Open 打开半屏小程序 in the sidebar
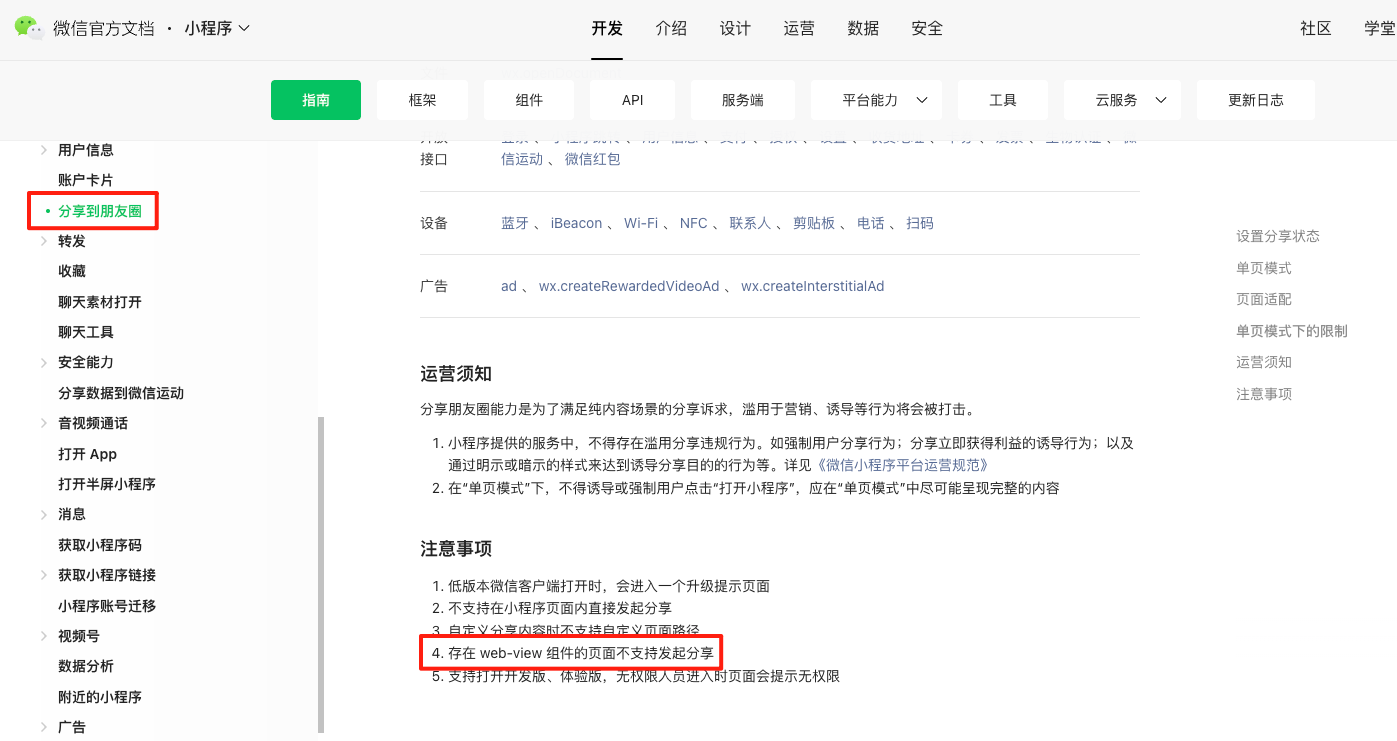The height and width of the screenshot is (741, 1397). 107,484
